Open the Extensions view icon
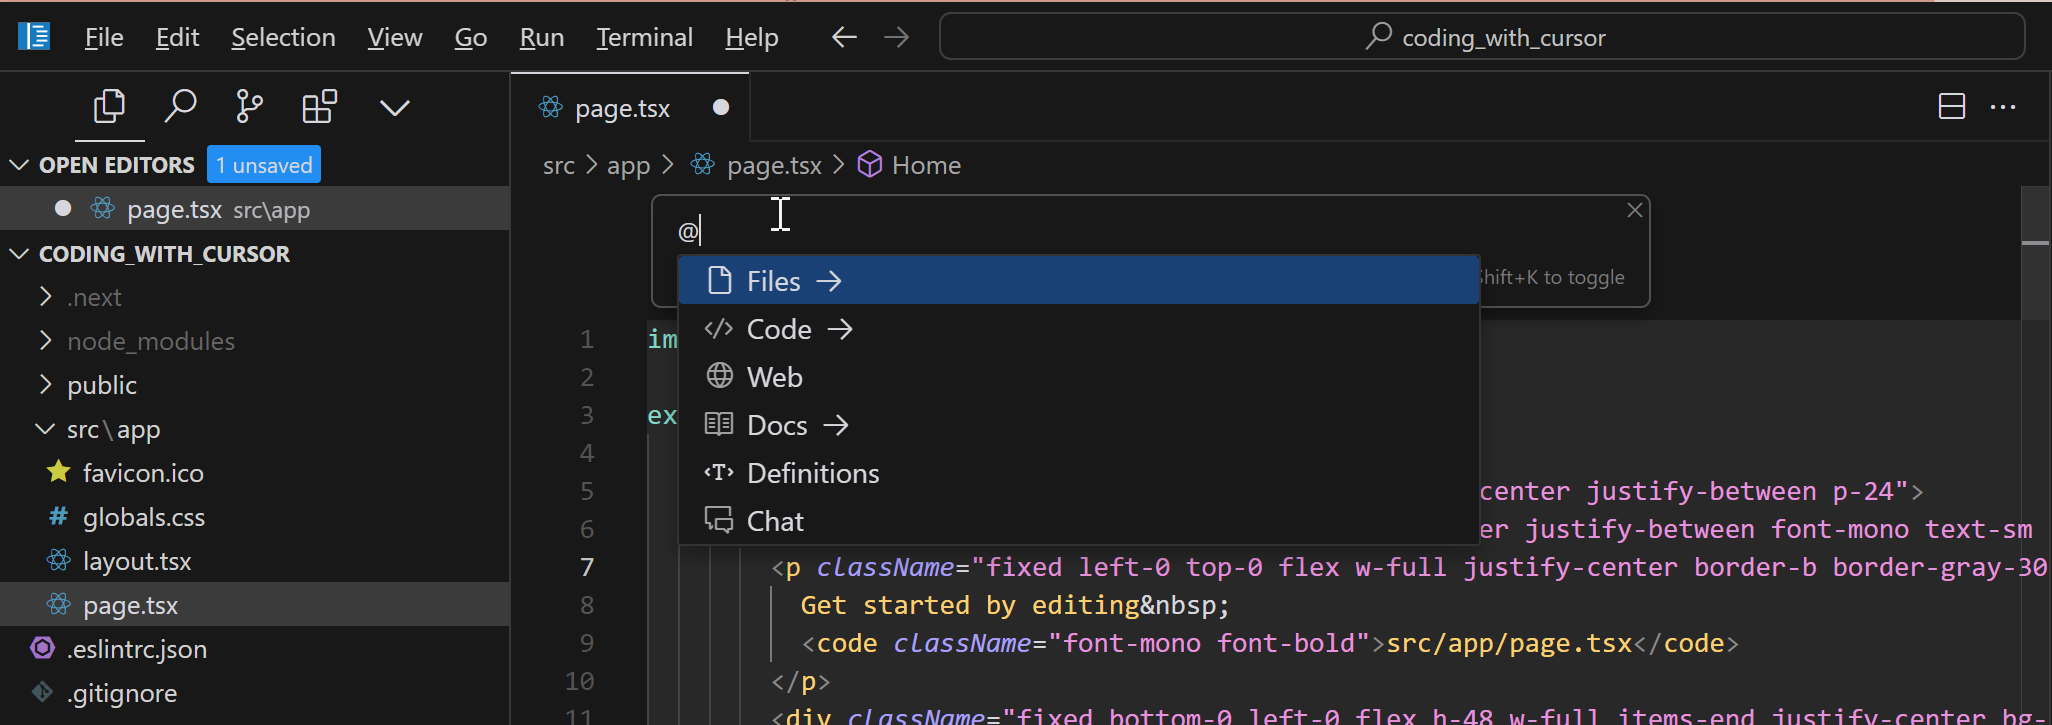Screen dimensions: 2052x725 pos(319,106)
